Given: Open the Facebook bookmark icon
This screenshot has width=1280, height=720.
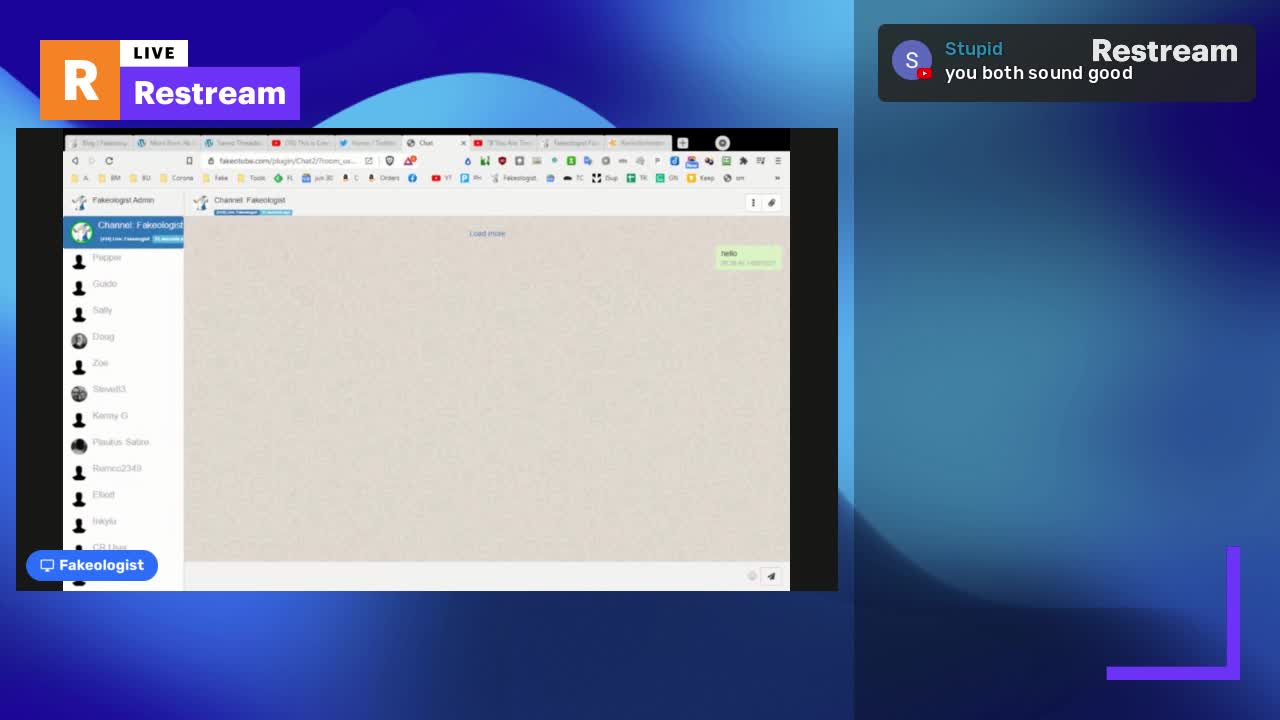Looking at the screenshot, I should click(412, 178).
